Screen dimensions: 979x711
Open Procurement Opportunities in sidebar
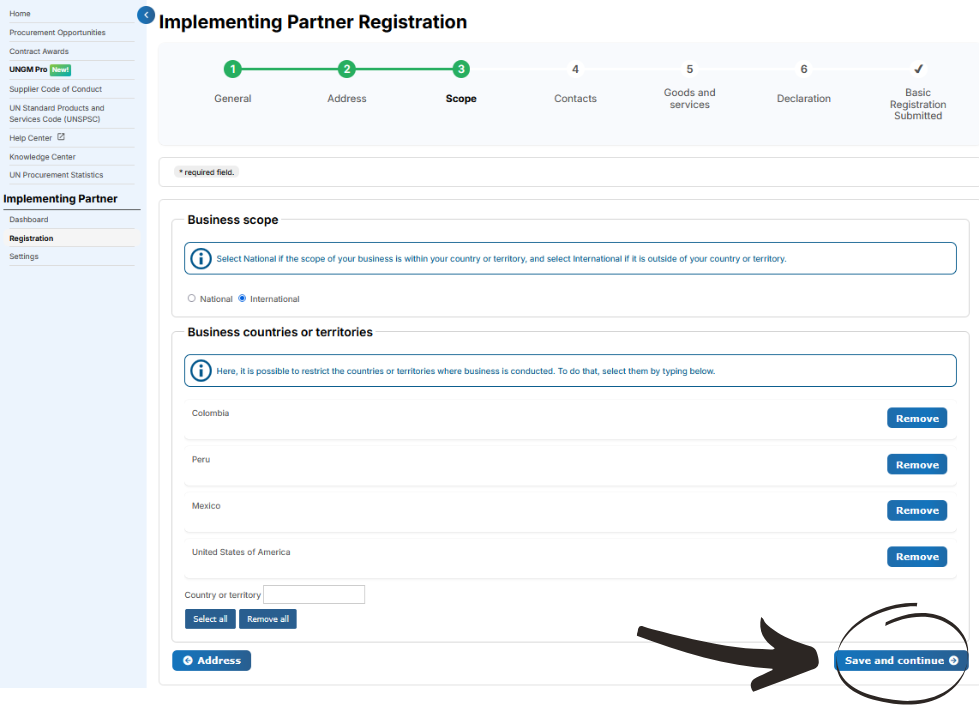pos(57,32)
